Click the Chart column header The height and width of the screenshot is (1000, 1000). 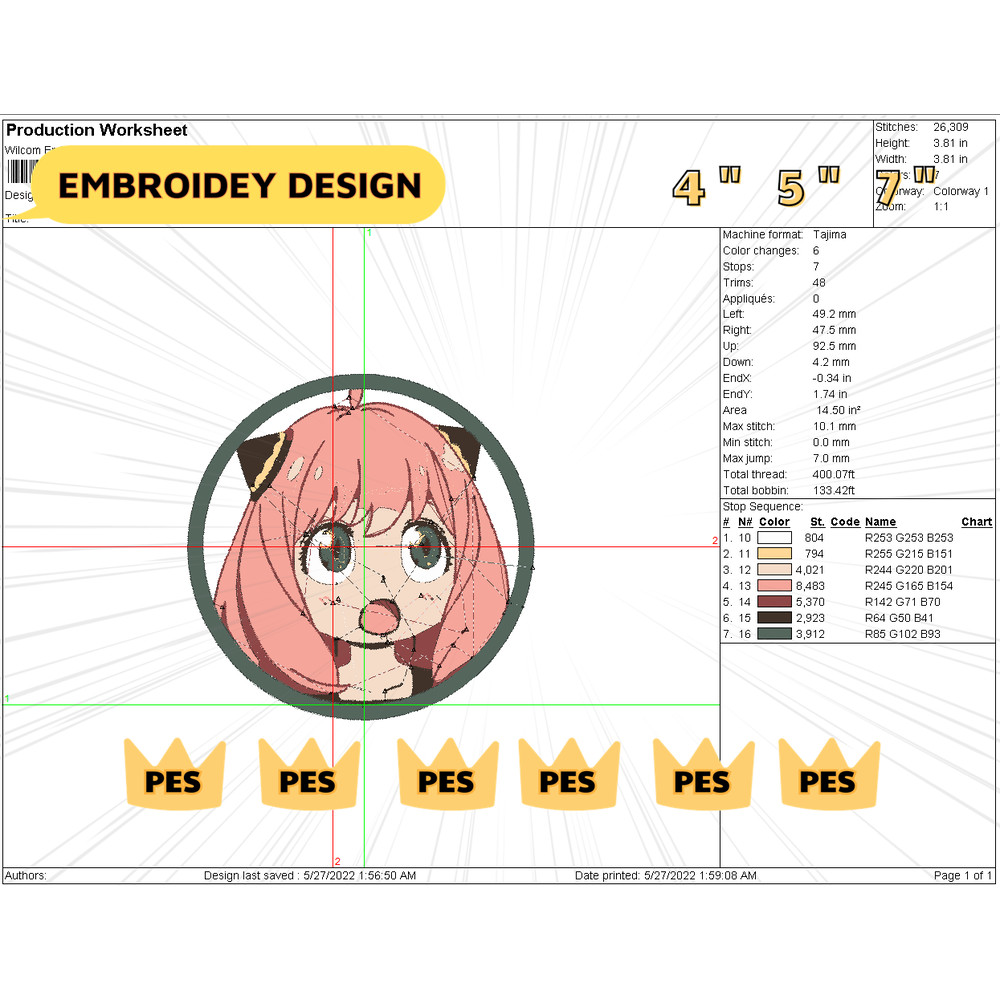976,521
